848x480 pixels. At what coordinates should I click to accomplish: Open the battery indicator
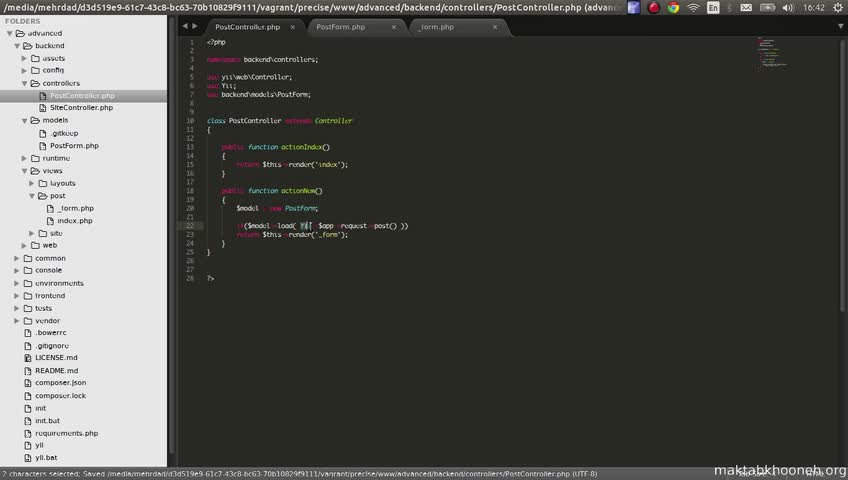[767, 8]
